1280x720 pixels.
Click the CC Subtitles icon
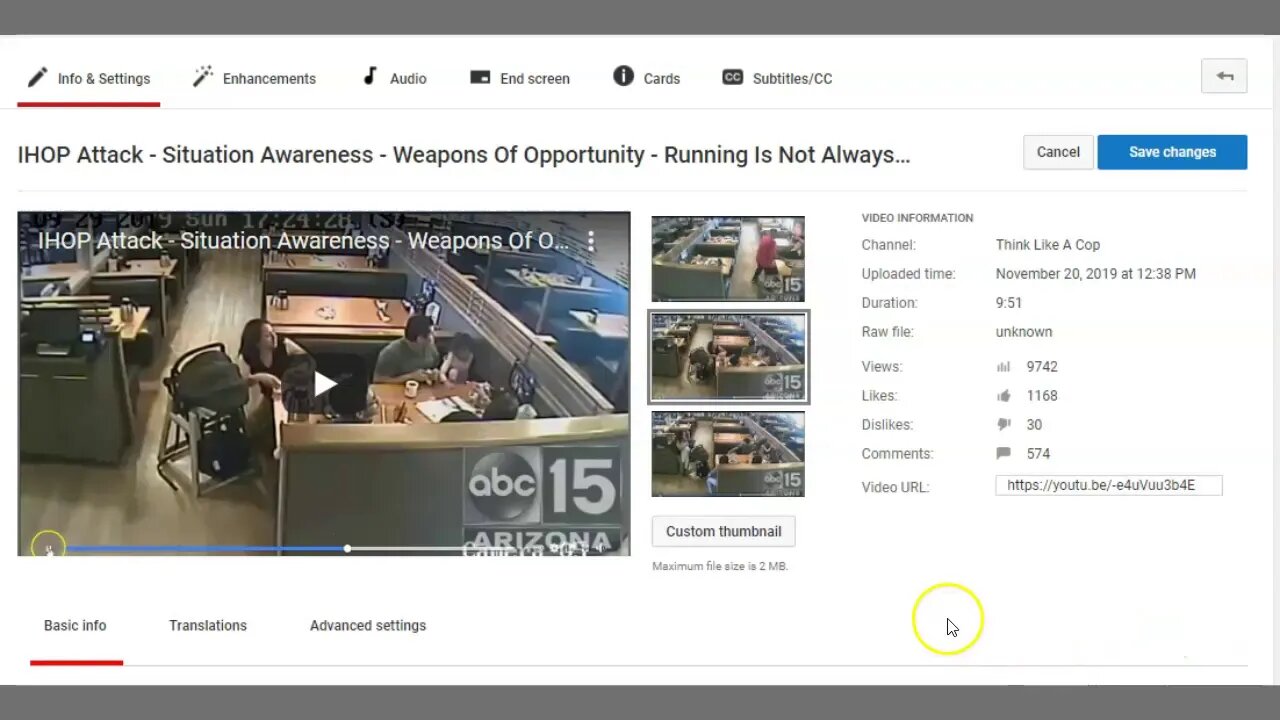click(733, 77)
